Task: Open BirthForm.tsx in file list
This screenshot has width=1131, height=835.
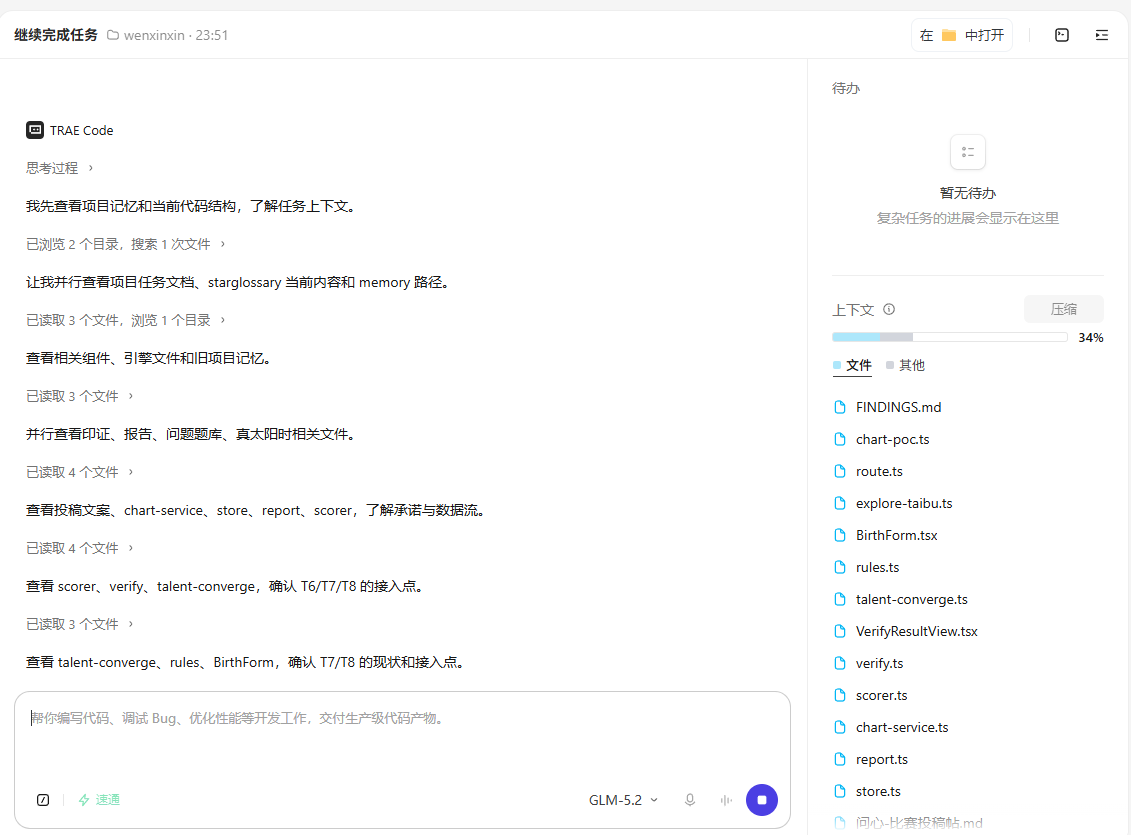Action: pos(897,535)
